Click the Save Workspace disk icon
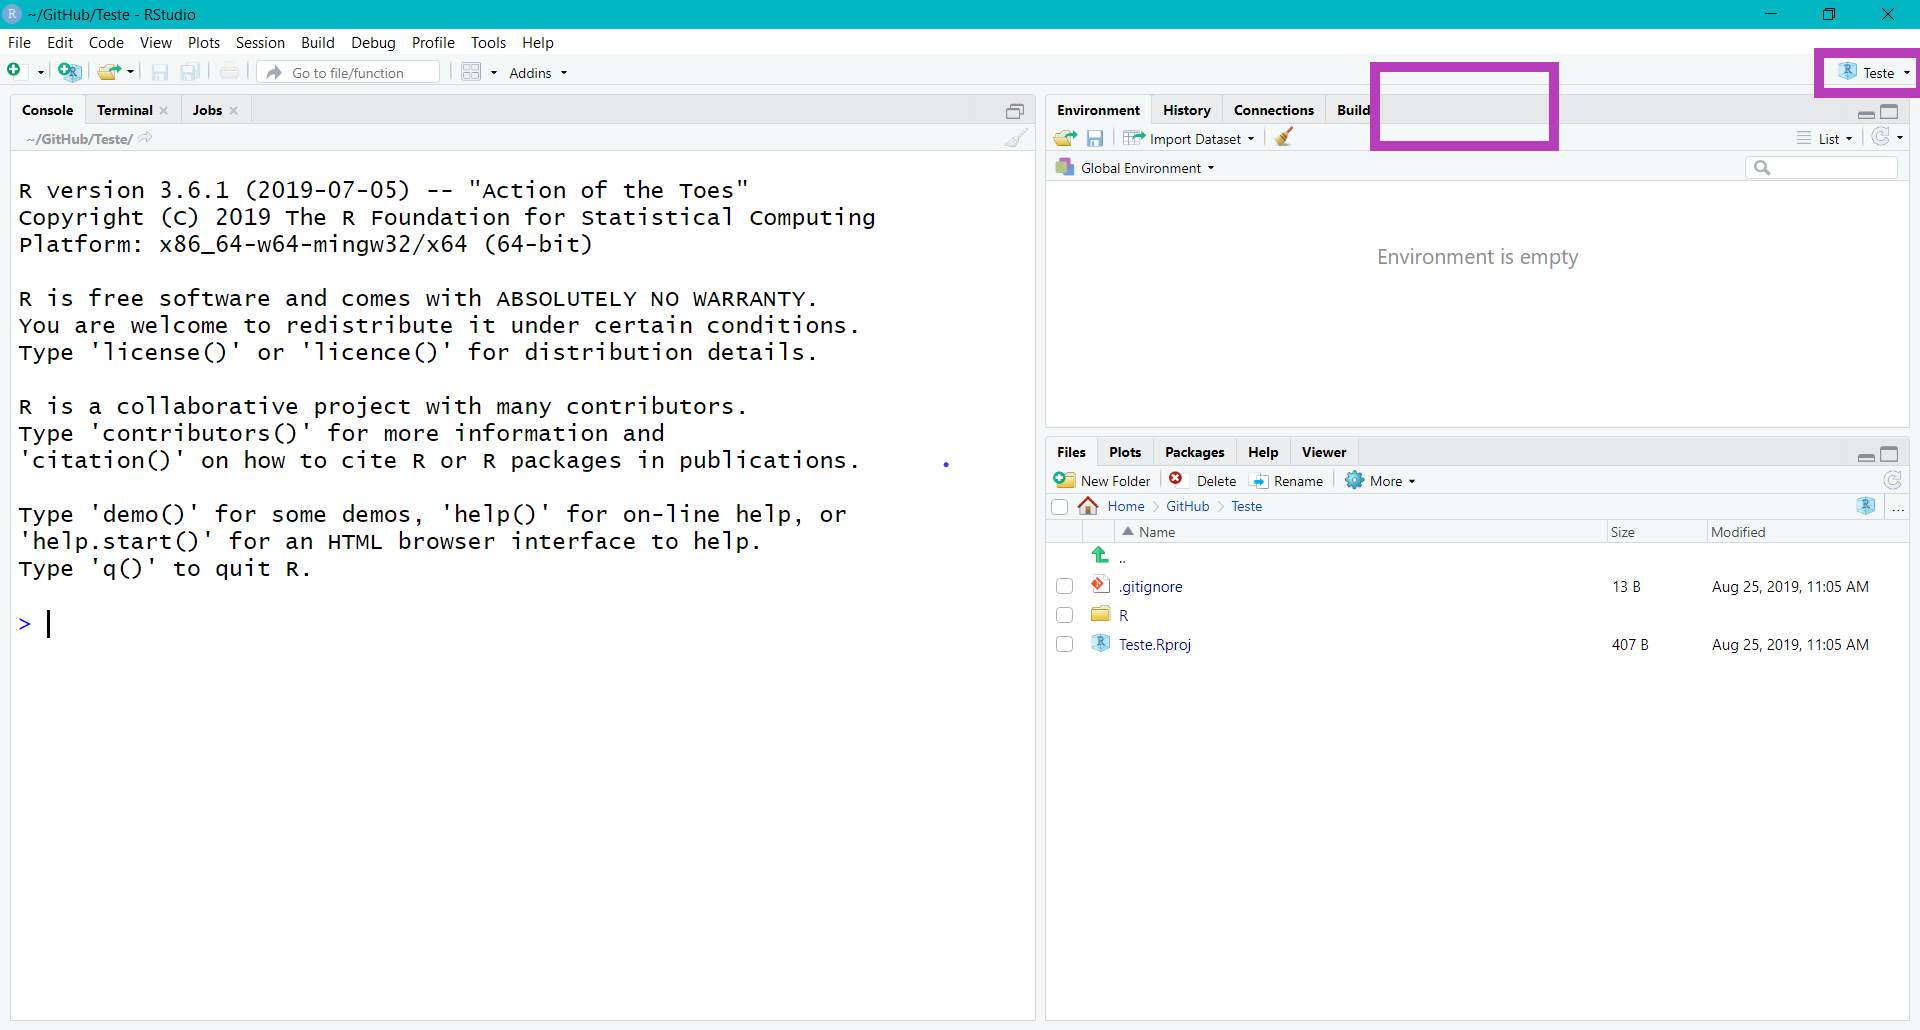1920x1030 pixels. (1095, 138)
